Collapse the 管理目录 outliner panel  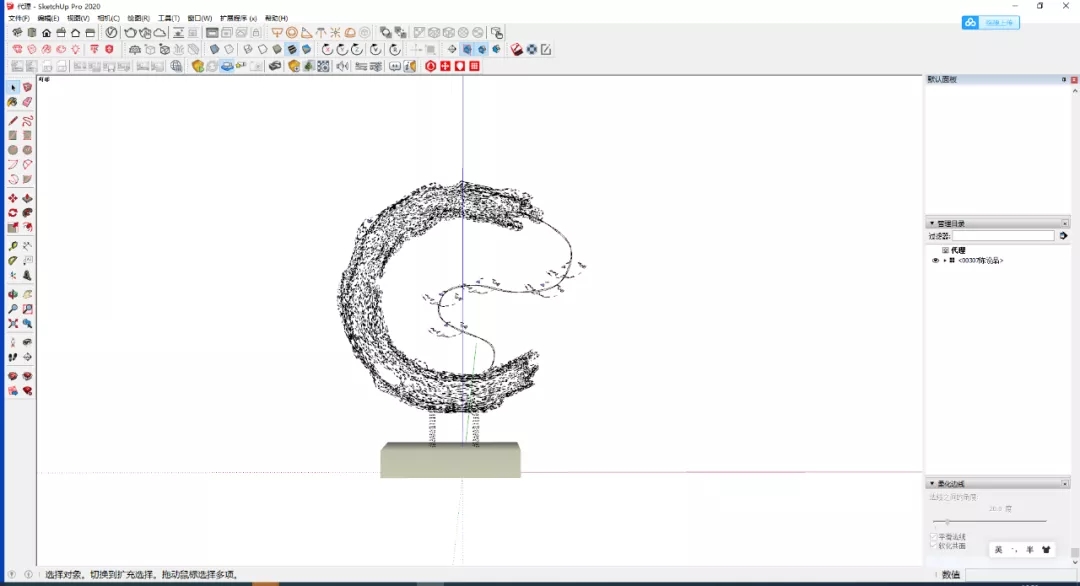tap(932, 223)
